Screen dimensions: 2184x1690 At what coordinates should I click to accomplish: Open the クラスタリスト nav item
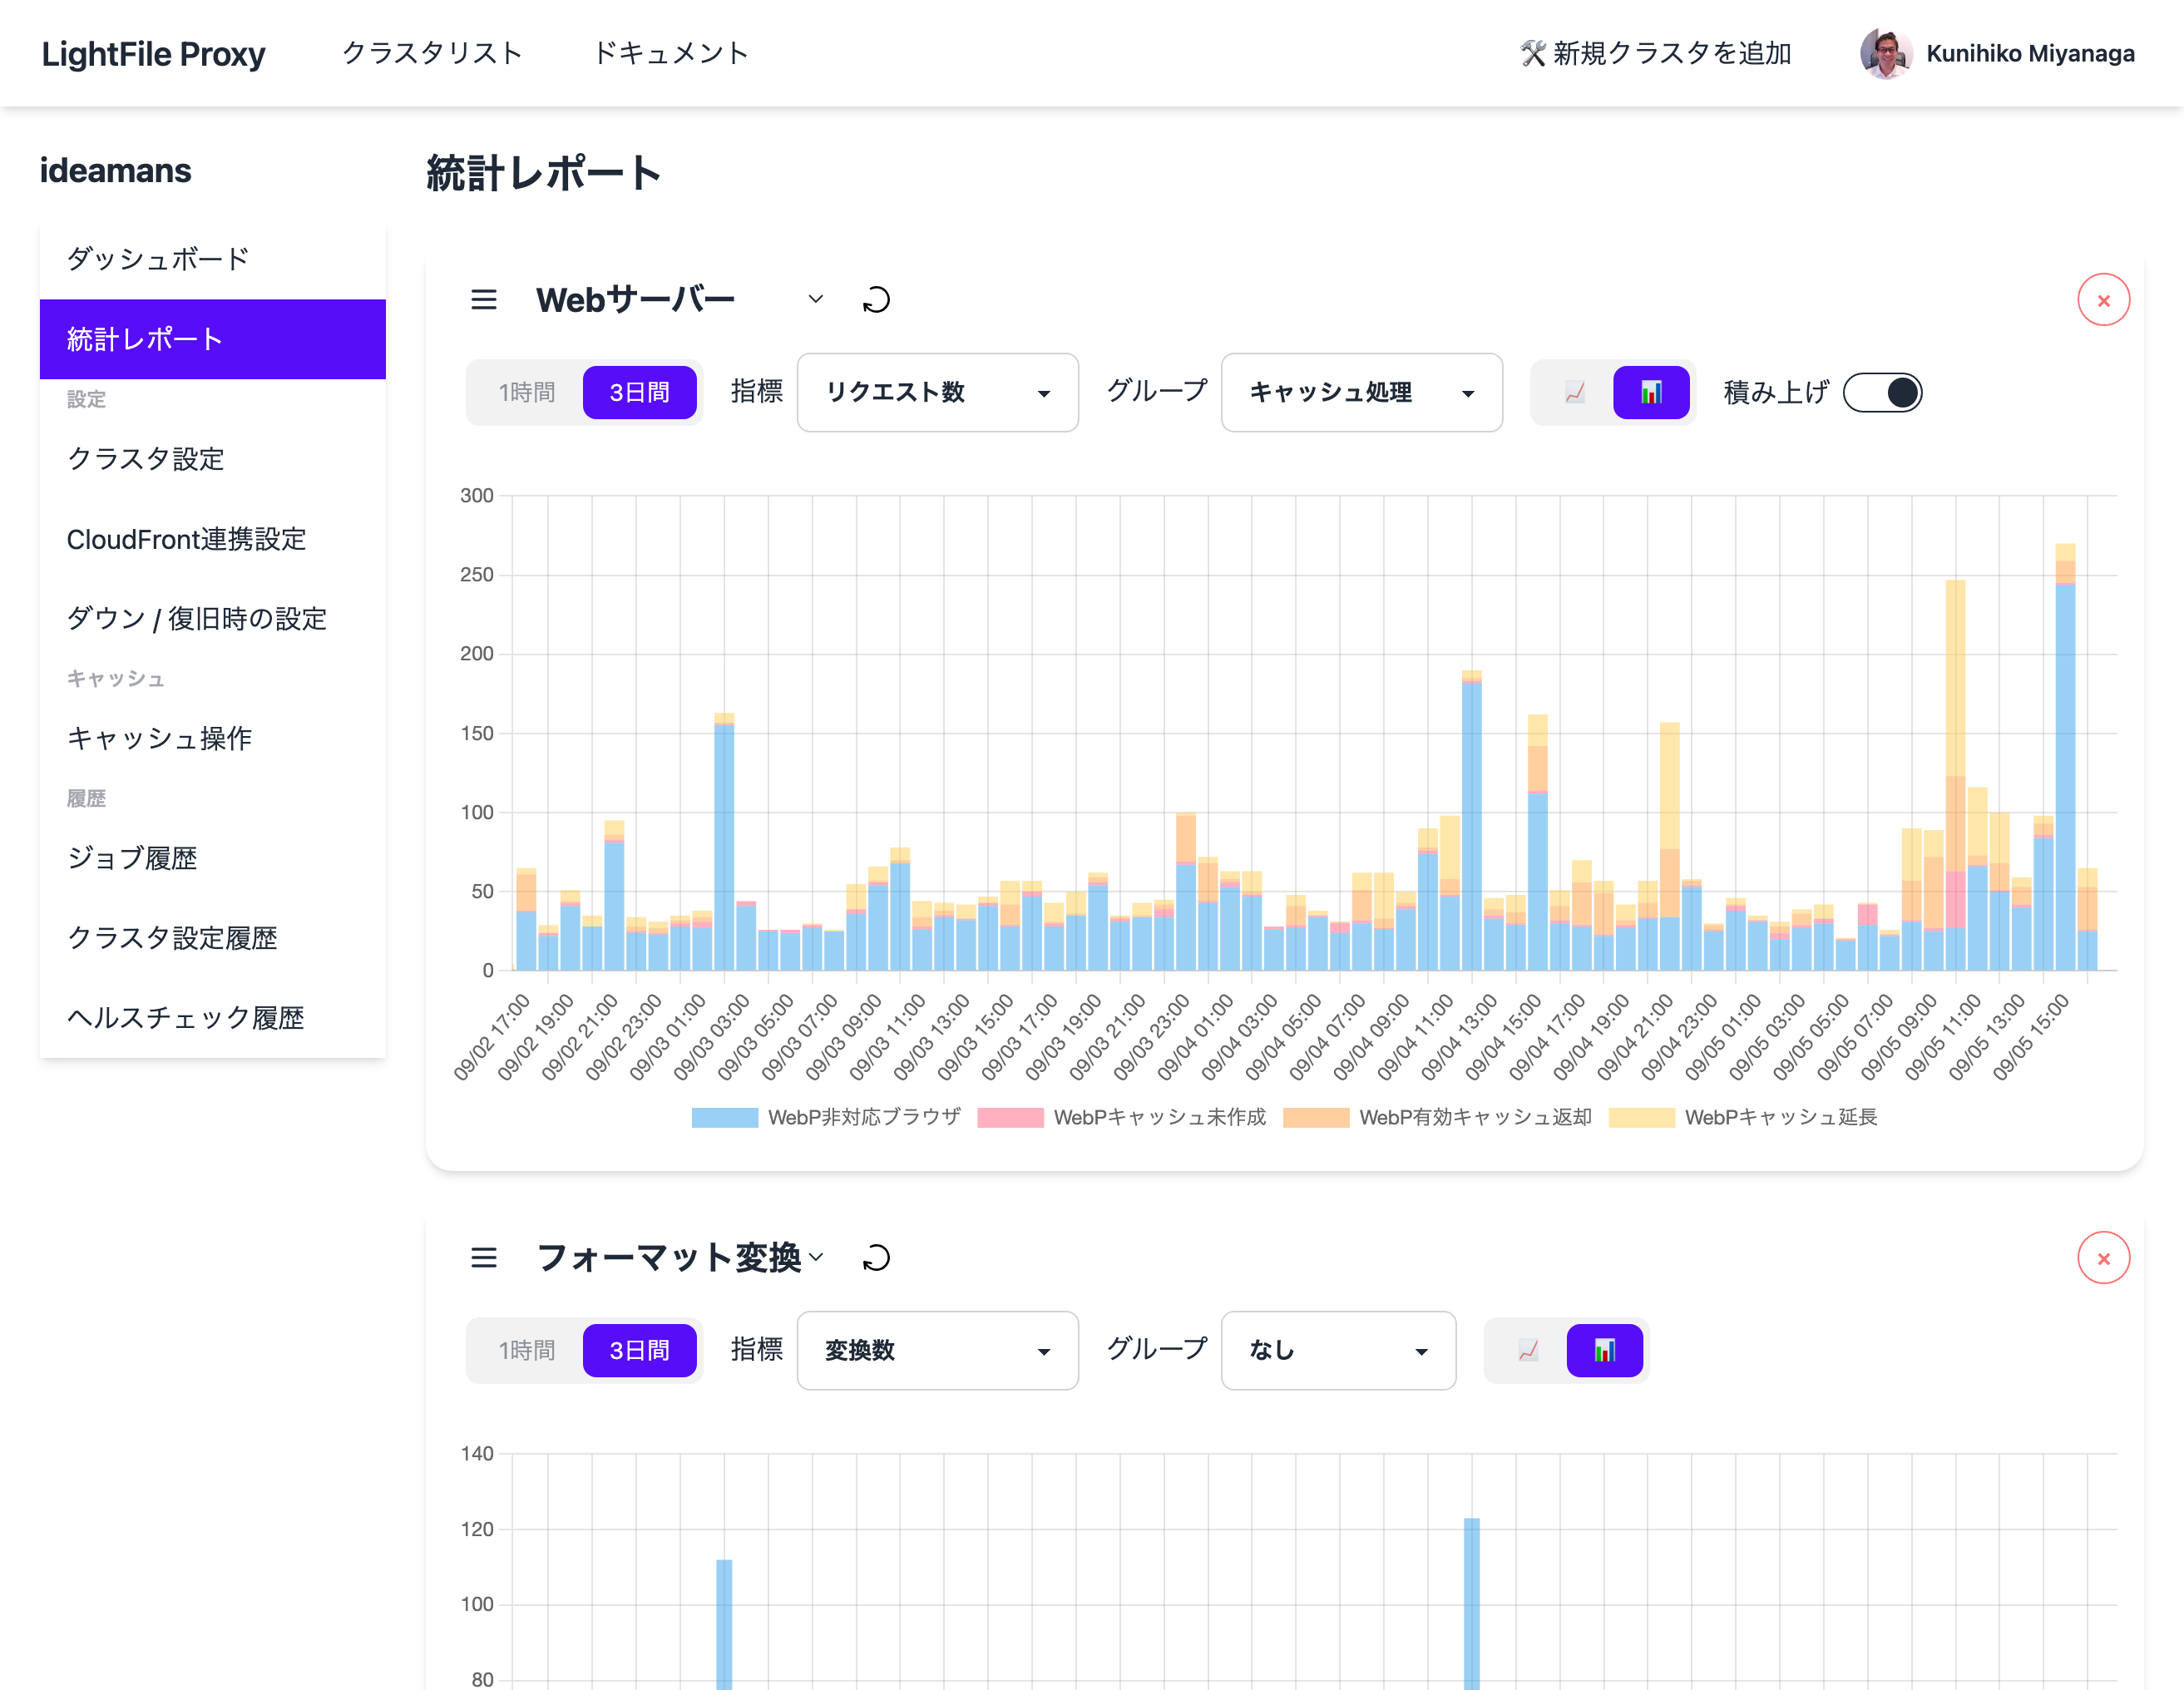432,53
